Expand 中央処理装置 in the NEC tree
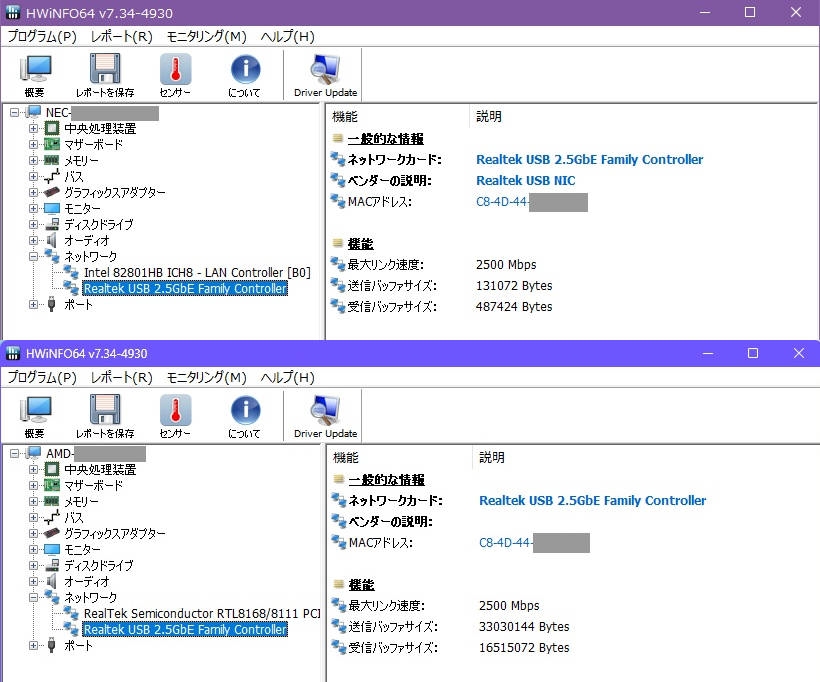Screen dimensions: 820x682 33,129
